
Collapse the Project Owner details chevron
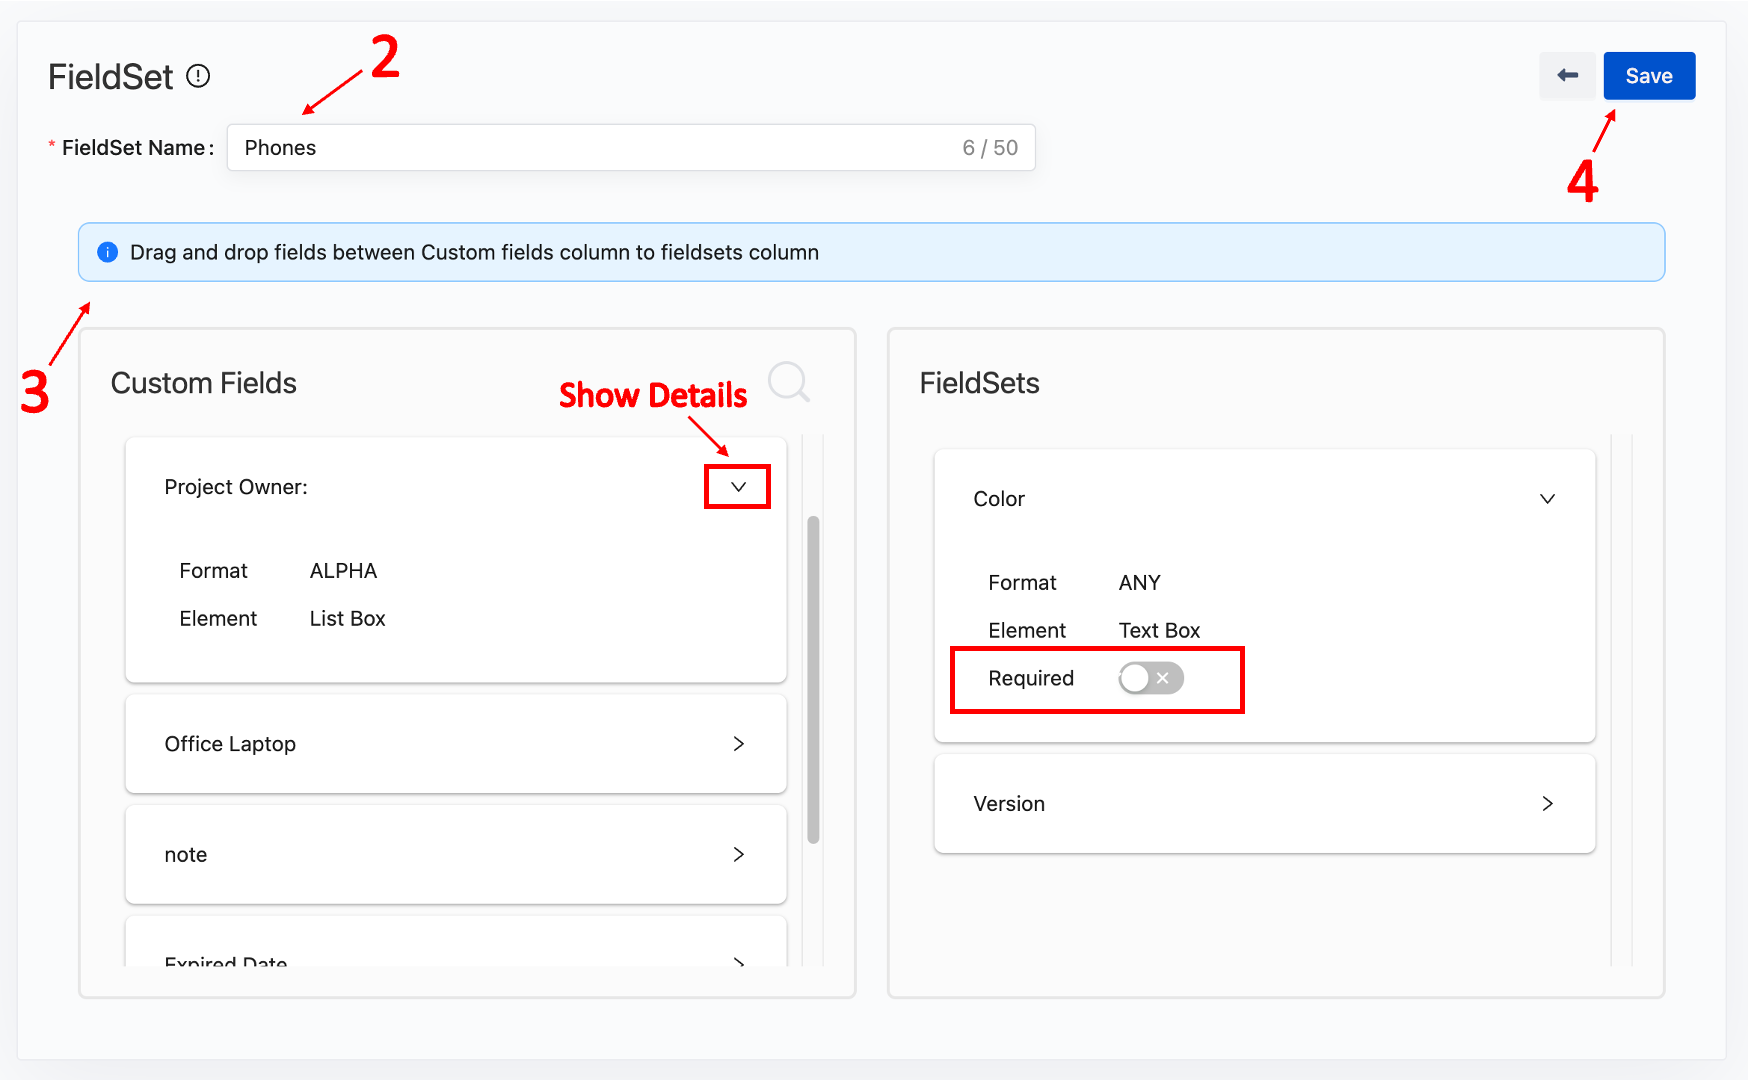738,487
